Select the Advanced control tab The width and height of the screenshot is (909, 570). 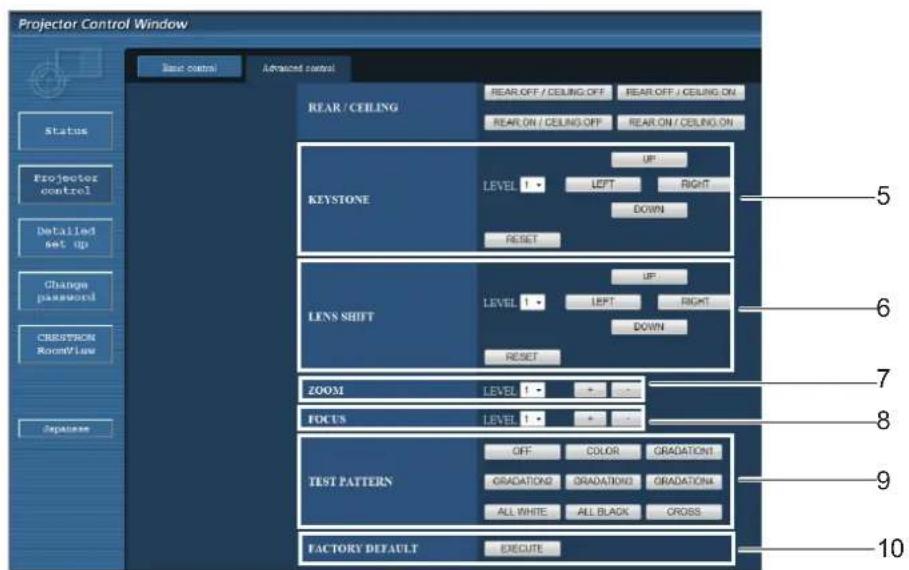coord(299,68)
